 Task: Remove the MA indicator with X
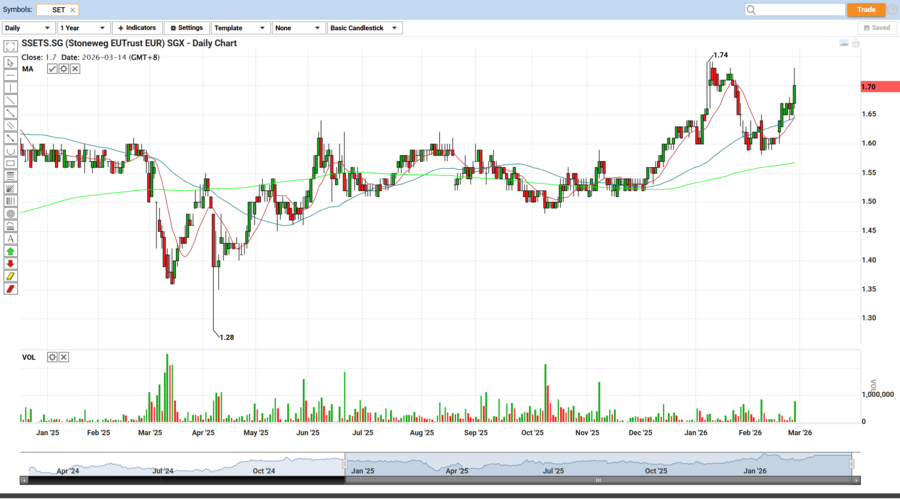75,69
